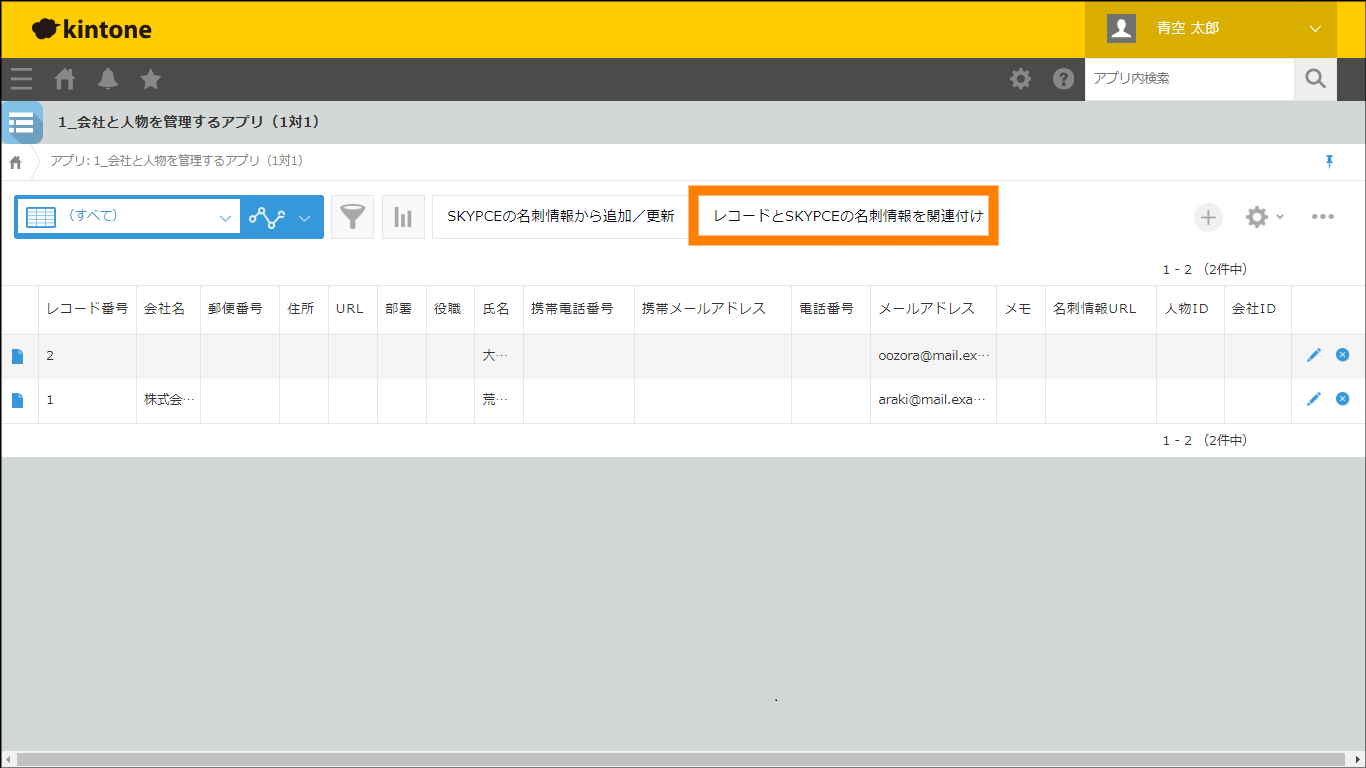Viewport: 1366px width, 768px height.
Task: Click the search magnifier button
Action: (1315, 79)
